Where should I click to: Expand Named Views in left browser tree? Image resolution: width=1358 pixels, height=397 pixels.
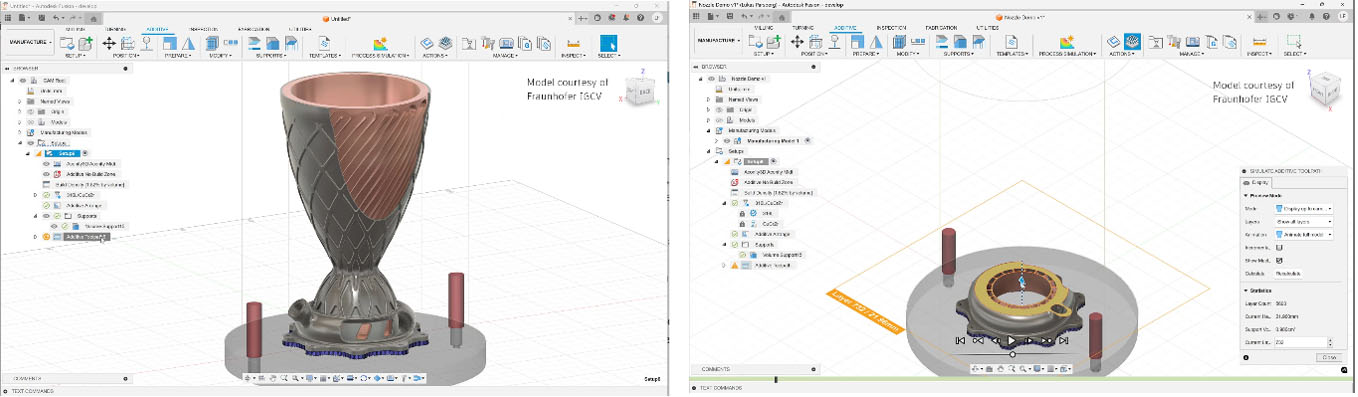click(x=19, y=102)
